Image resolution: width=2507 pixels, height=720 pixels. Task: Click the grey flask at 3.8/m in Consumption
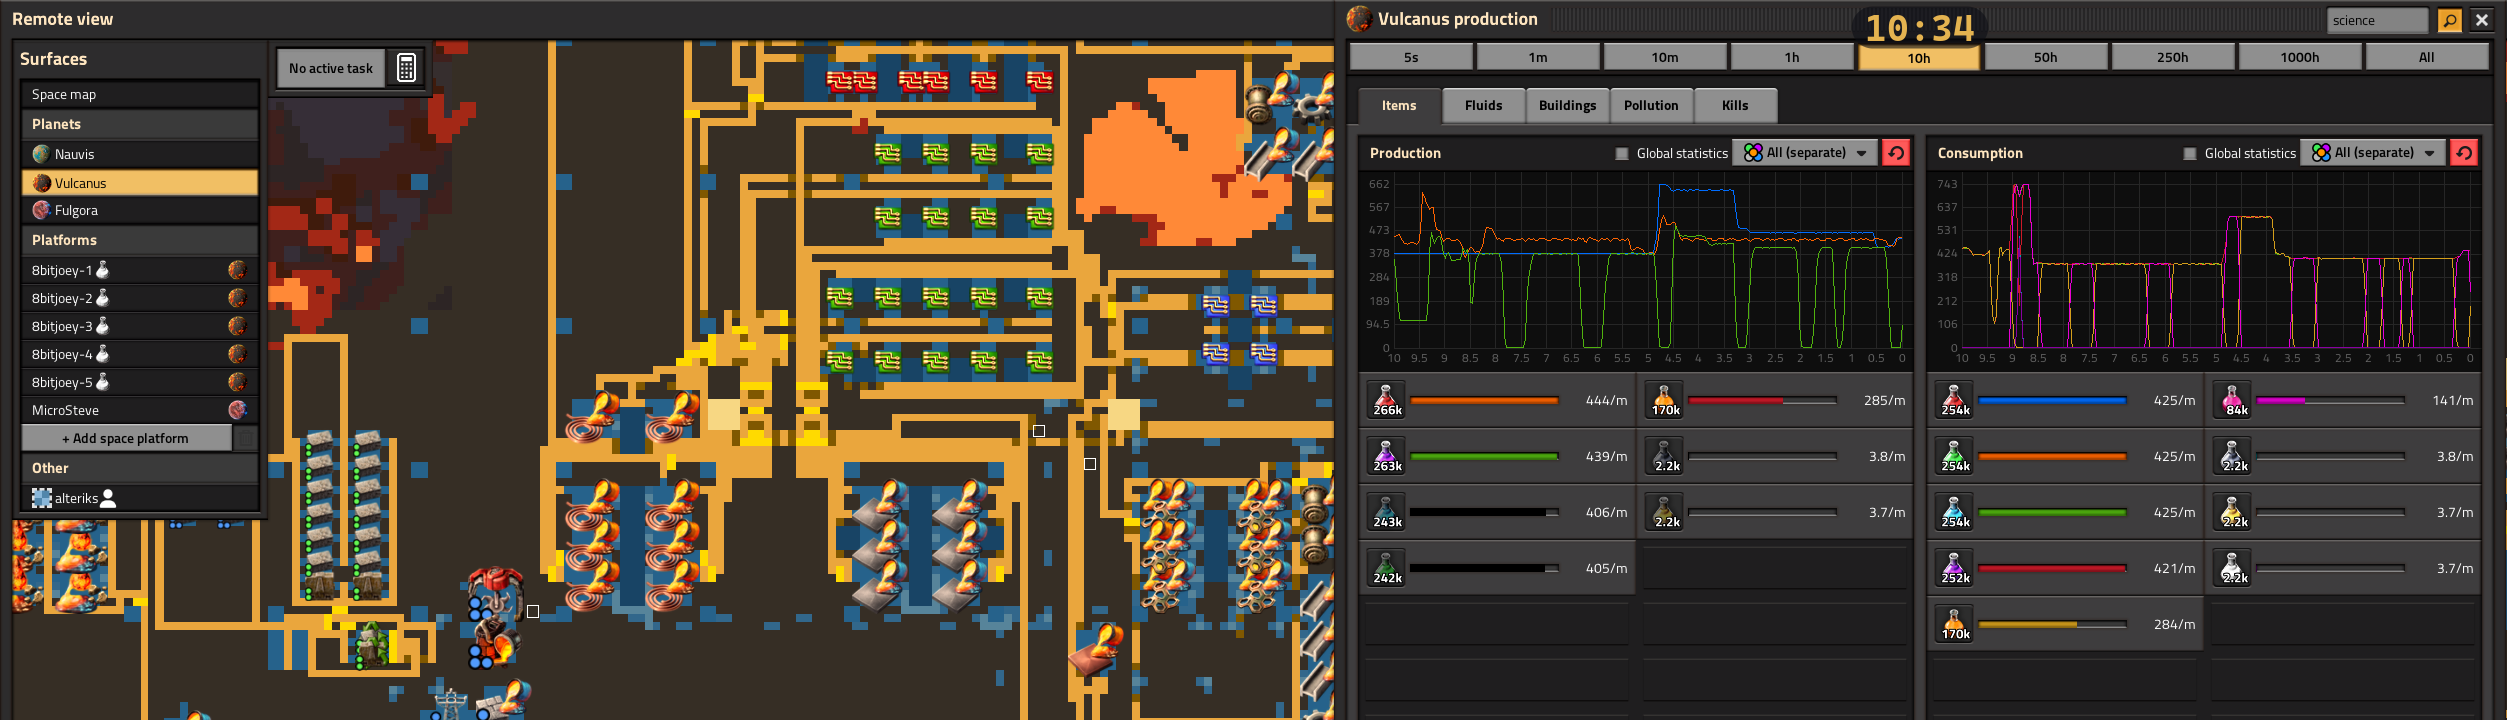[x=2234, y=456]
